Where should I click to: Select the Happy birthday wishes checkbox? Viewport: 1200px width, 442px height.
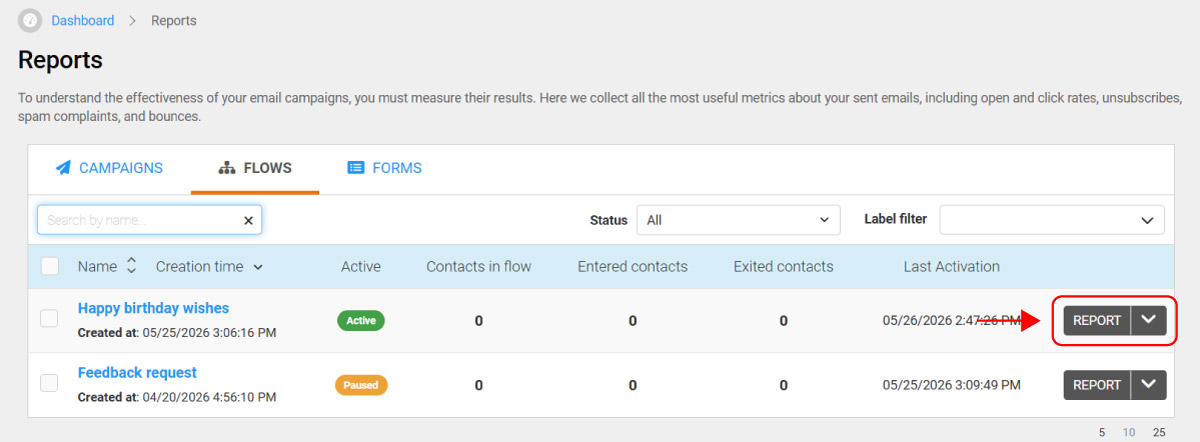click(x=49, y=318)
